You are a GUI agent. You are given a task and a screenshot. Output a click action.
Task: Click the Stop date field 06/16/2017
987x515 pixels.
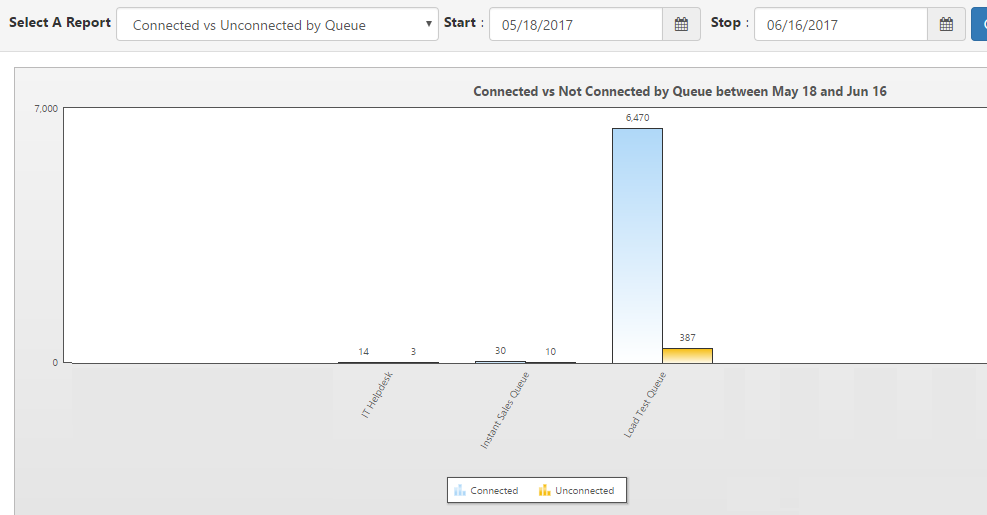click(841, 25)
